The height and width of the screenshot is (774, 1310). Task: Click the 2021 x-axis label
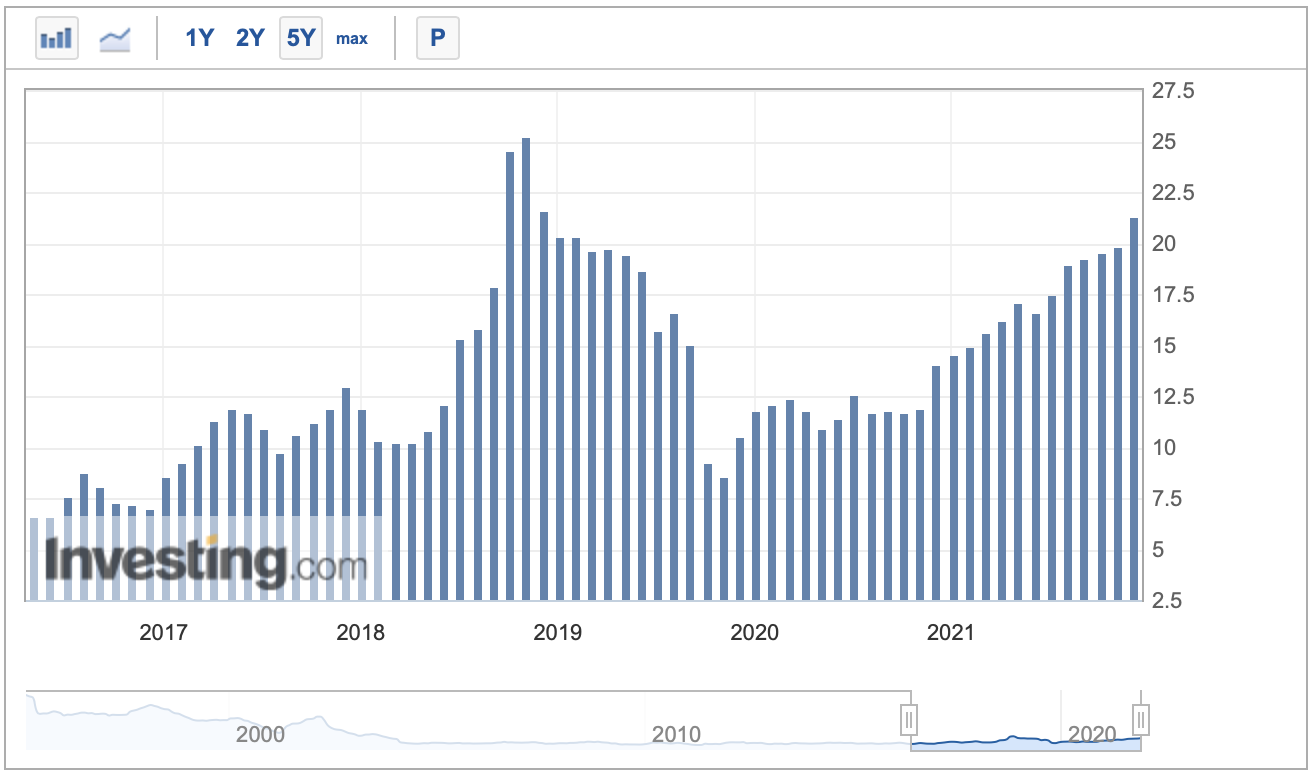pos(952,633)
